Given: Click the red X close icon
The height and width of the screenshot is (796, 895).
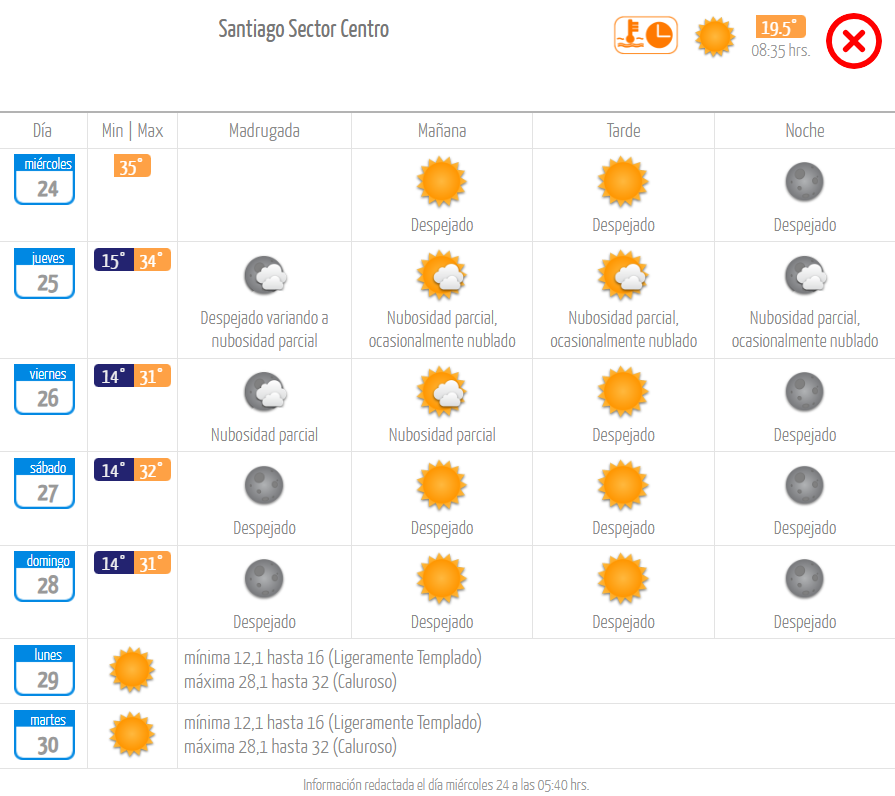Looking at the screenshot, I should click(853, 41).
